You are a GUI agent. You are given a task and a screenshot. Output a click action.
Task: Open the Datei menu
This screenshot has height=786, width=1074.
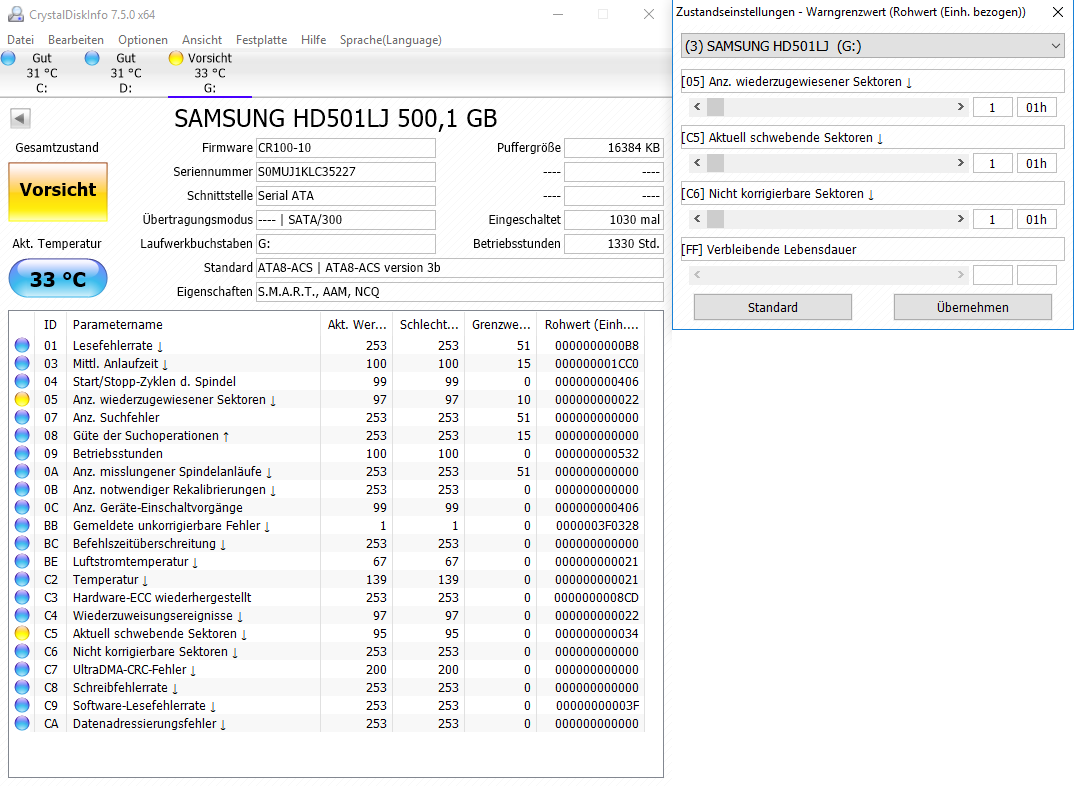tap(21, 40)
